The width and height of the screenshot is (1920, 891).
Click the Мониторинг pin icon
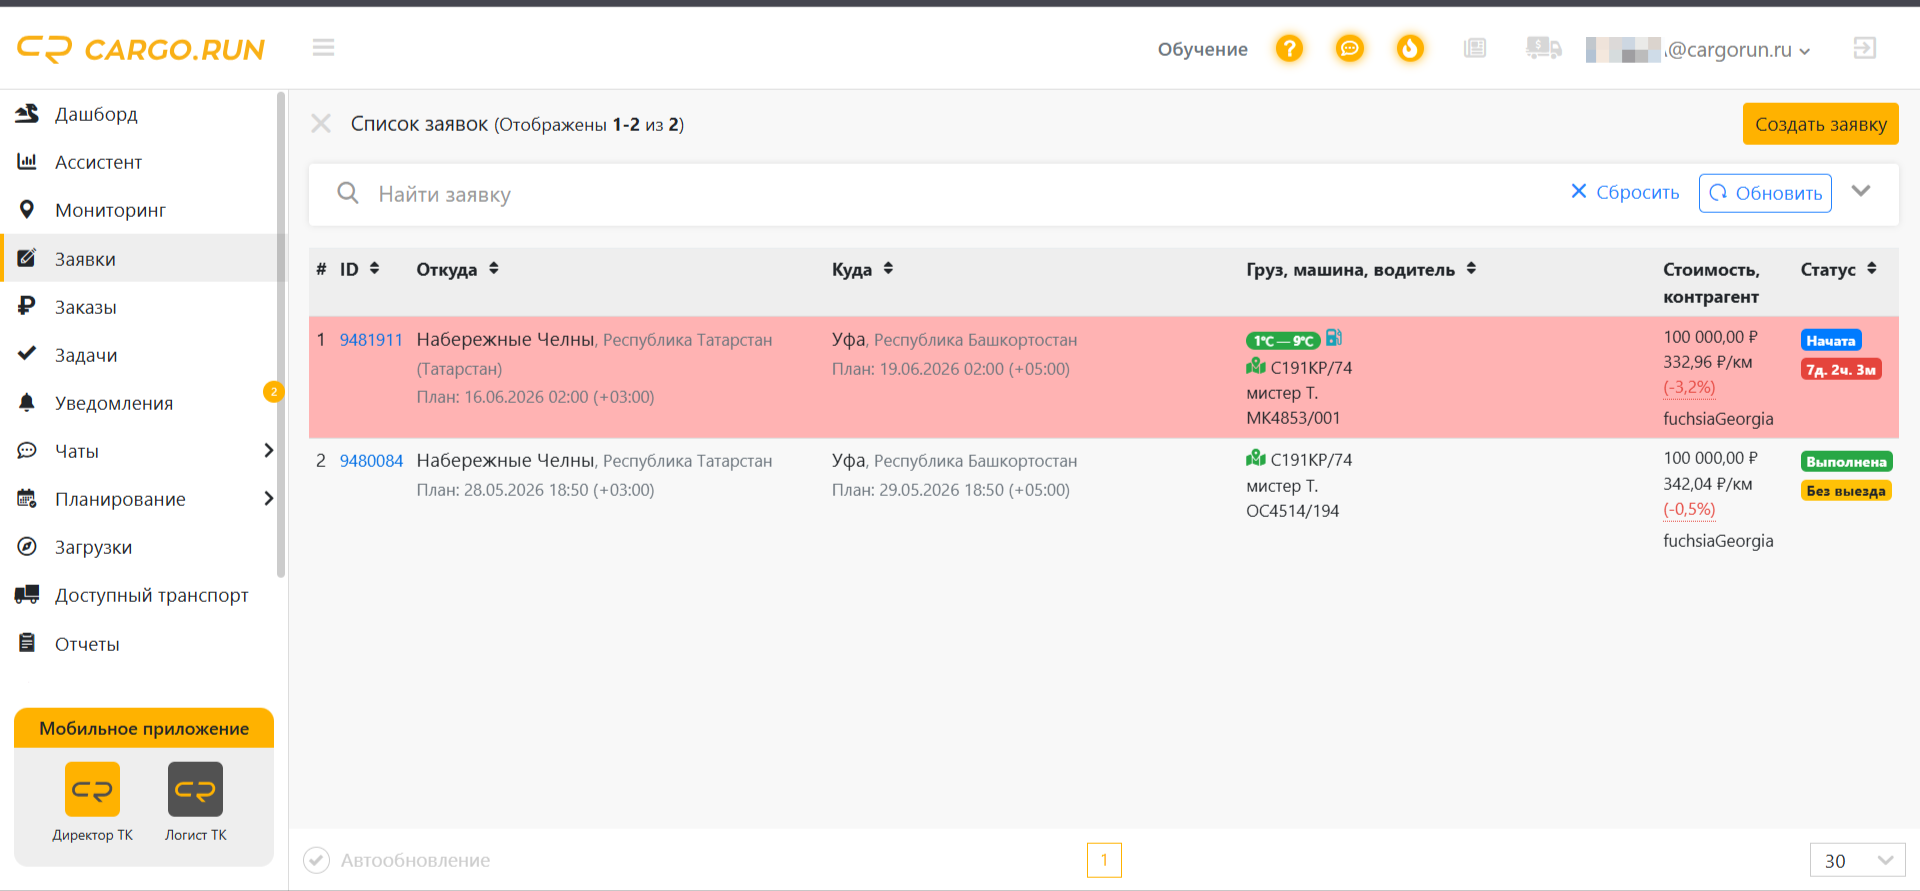(x=27, y=210)
